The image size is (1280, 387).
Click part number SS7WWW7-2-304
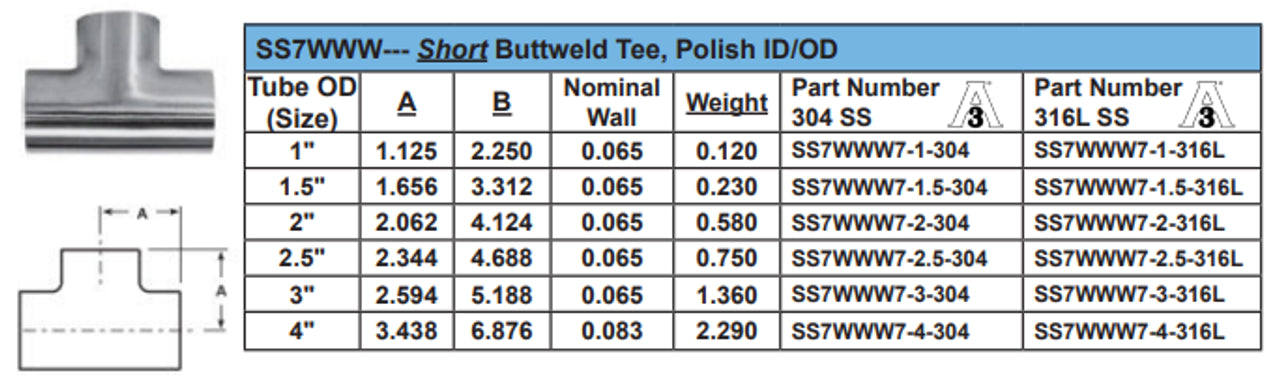pyautogui.click(x=880, y=223)
